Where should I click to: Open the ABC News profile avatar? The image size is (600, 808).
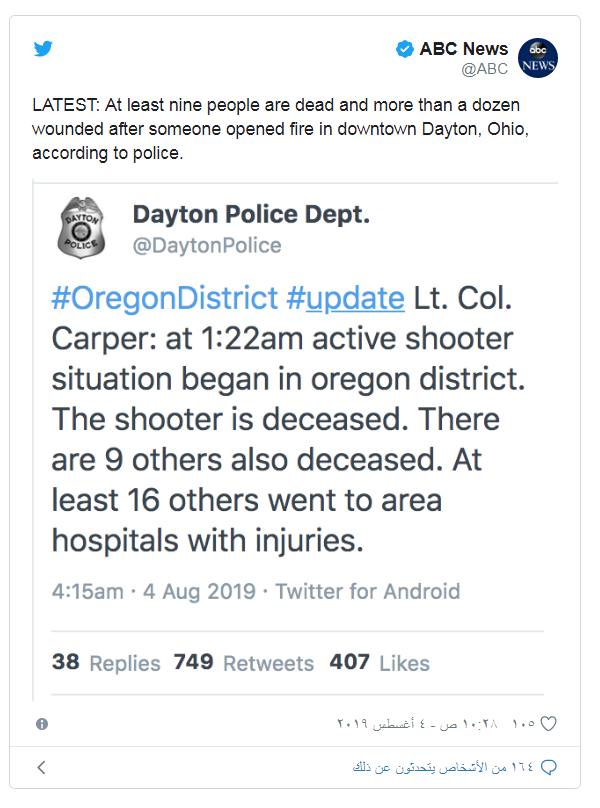pyautogui.click(x=538, y=58)
